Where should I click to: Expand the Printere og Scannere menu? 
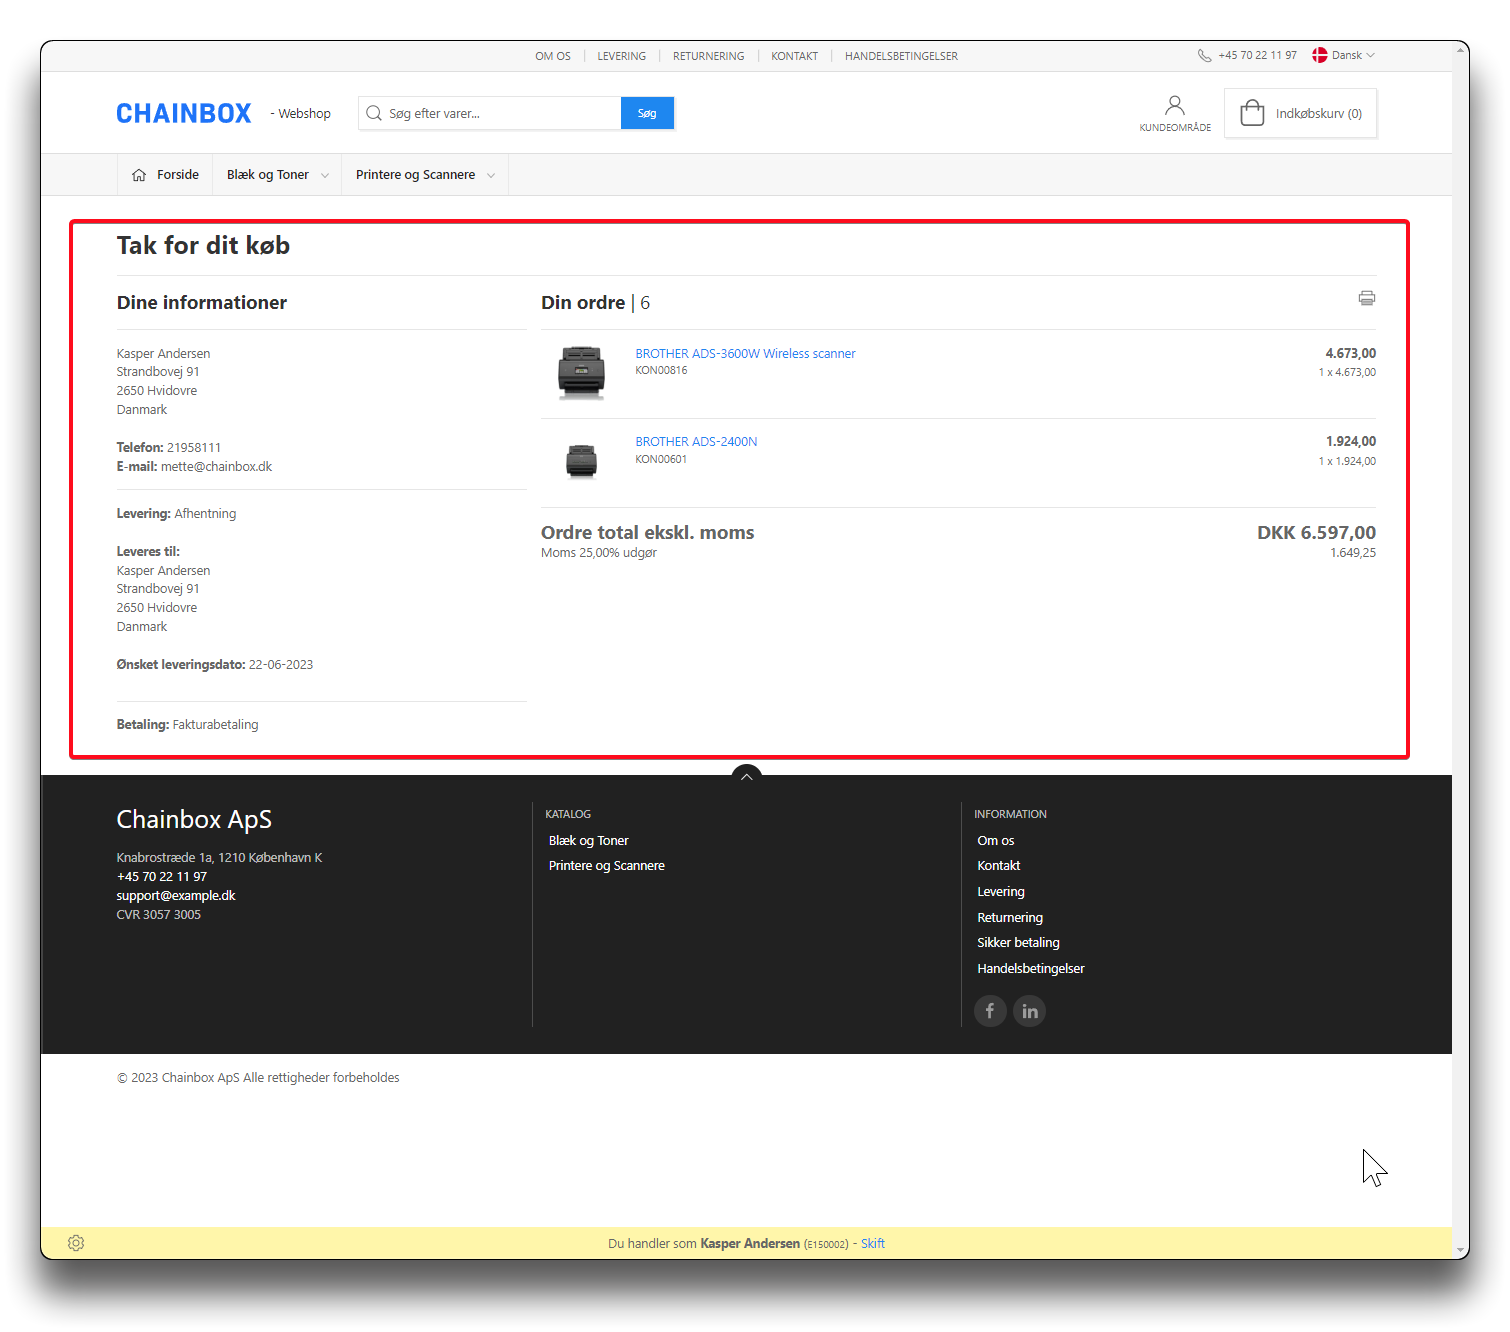[x=425, y=175]
